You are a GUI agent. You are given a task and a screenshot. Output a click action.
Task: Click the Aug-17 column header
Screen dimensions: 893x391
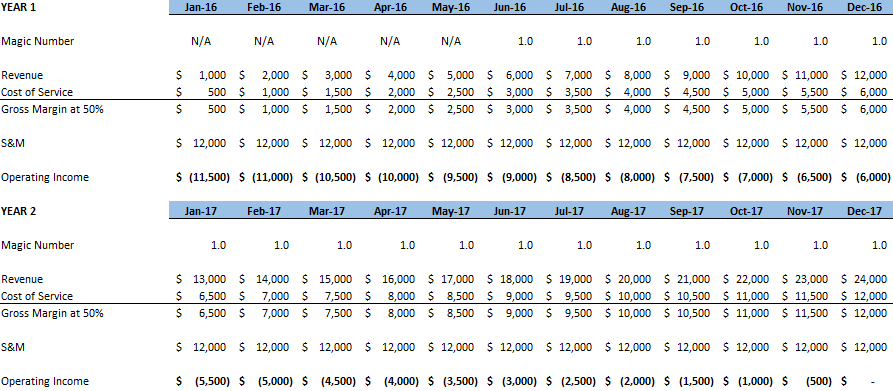click(628, 211)
